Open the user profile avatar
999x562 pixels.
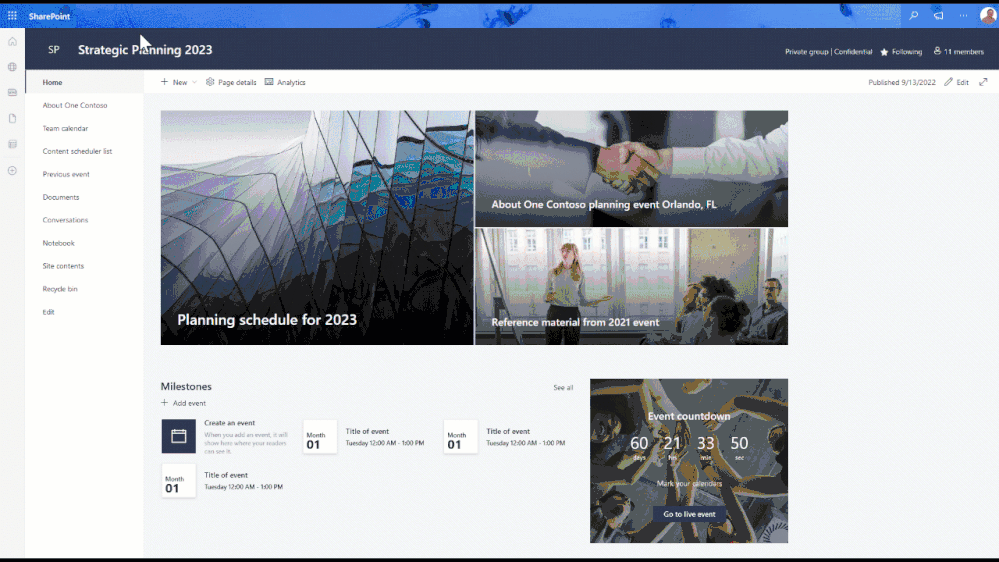[988, 15]
